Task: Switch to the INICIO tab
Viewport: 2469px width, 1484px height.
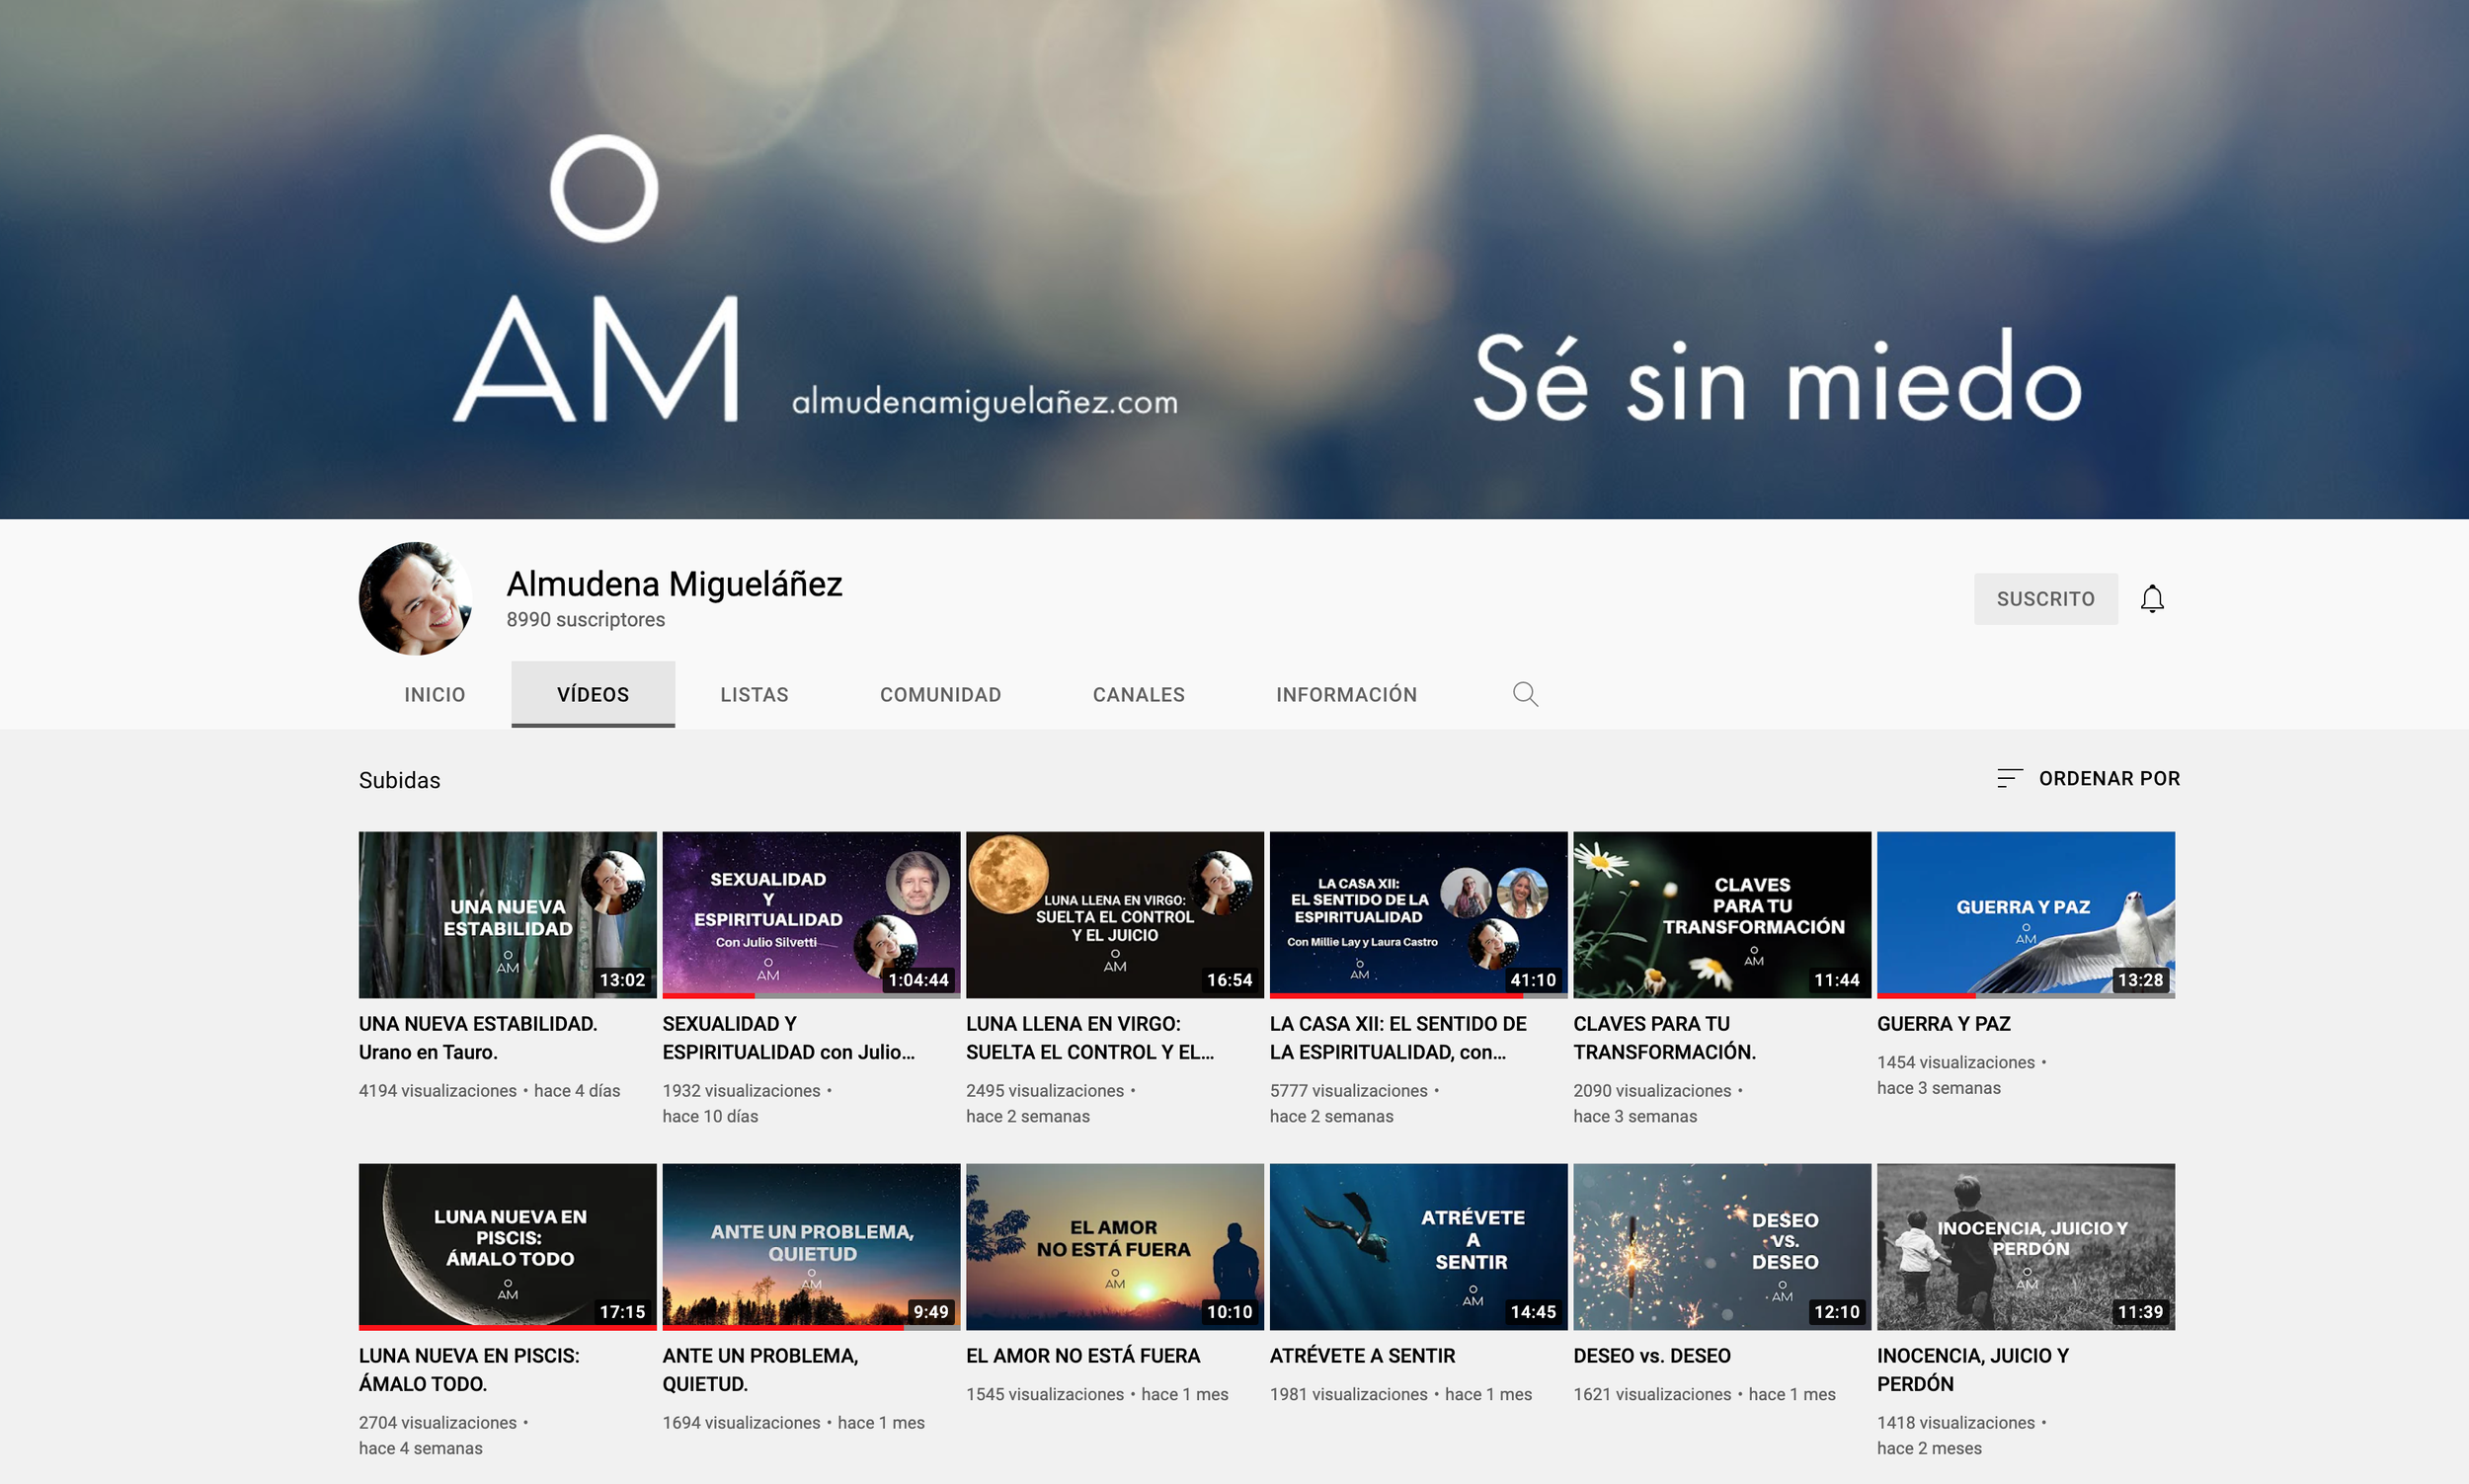Action: pyautogui.click(x=435, y=694)
